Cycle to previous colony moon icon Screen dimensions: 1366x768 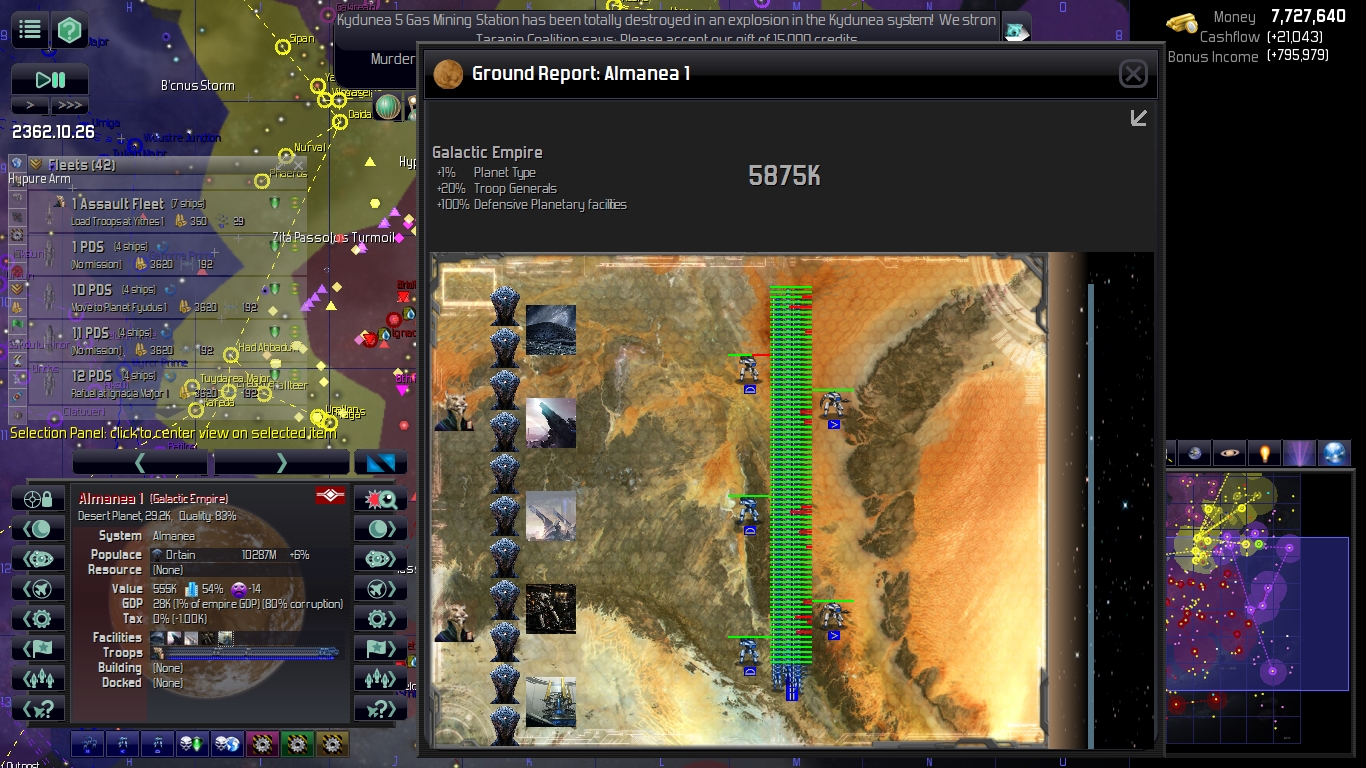[38, 528]
